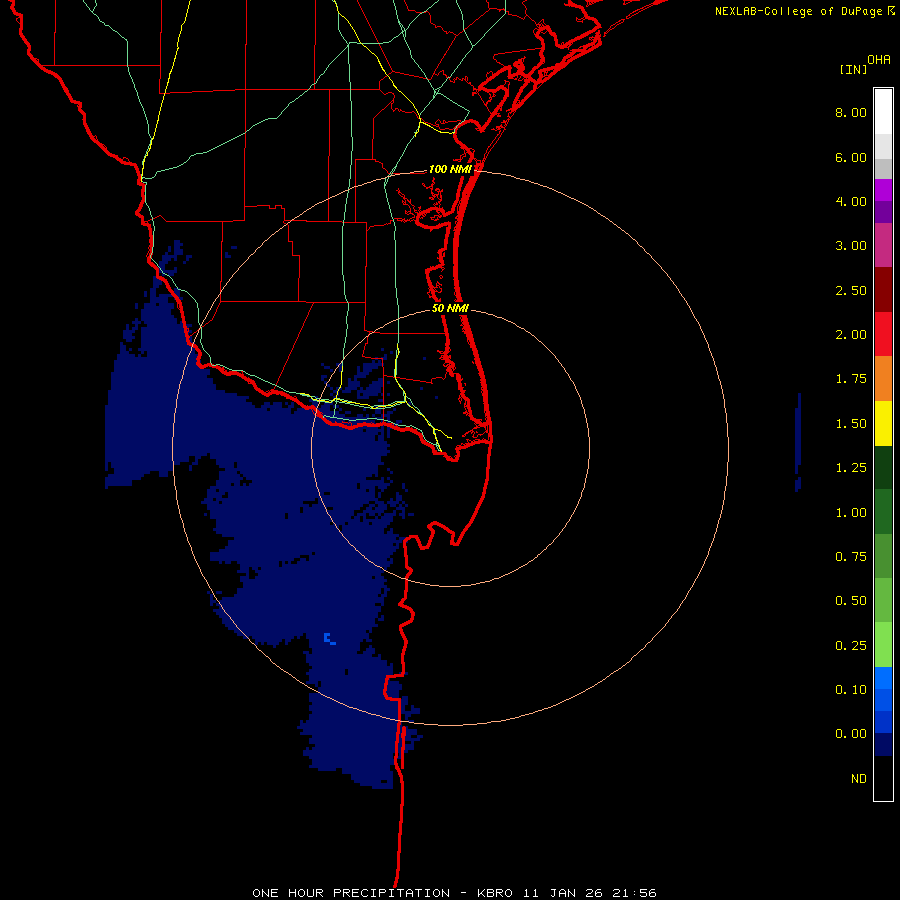Click the 8.00 legend value
This screenshot has width=900, height=900.
(x=851, y=112)
